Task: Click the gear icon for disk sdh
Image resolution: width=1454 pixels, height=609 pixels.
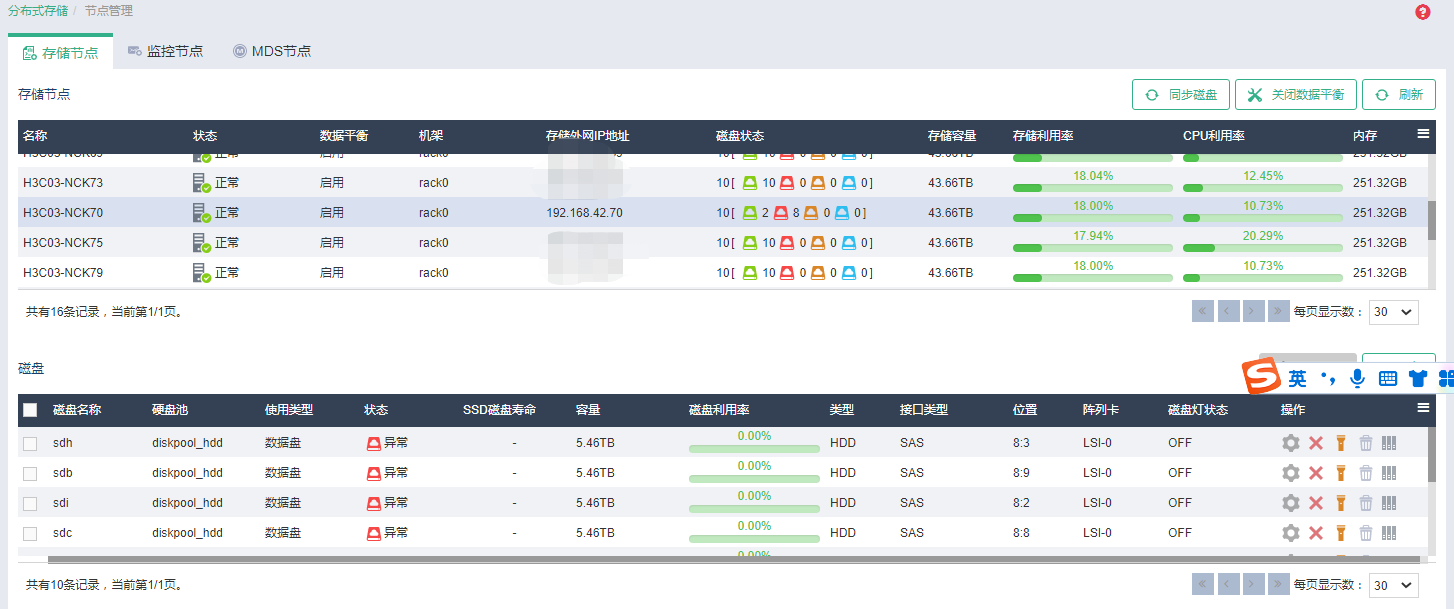Action: (1291, 443)
